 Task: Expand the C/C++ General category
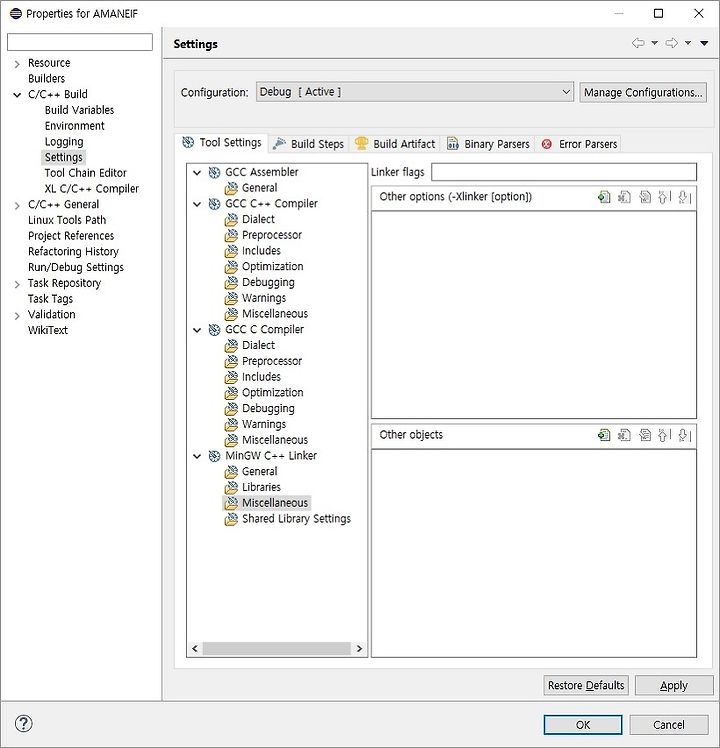[17, 205]
